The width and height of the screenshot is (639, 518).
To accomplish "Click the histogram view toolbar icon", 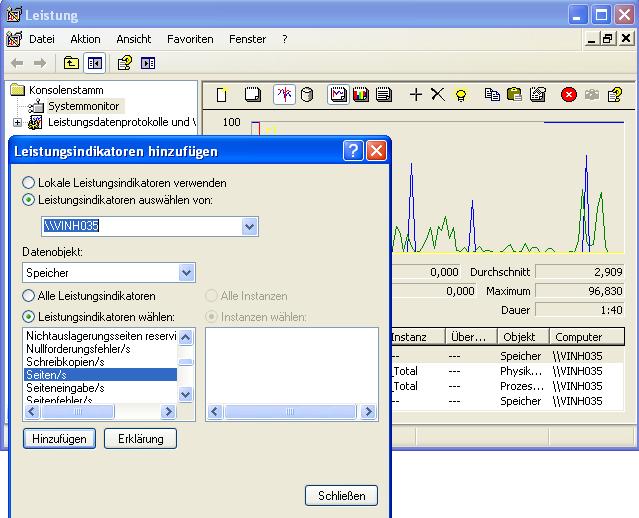I will click(x=361, y=95).
